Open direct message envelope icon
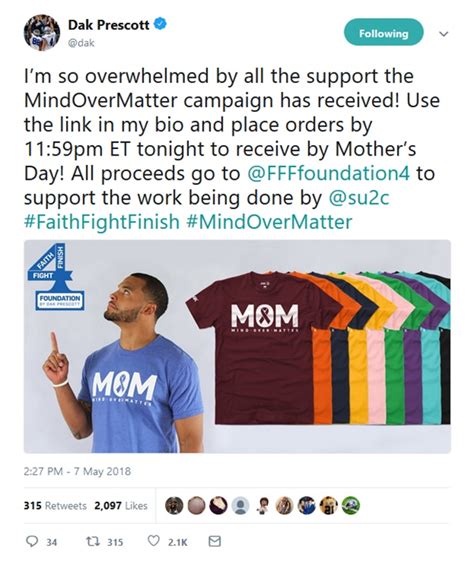This screenshot has width=474, height=564. click(x=215, y=541)
